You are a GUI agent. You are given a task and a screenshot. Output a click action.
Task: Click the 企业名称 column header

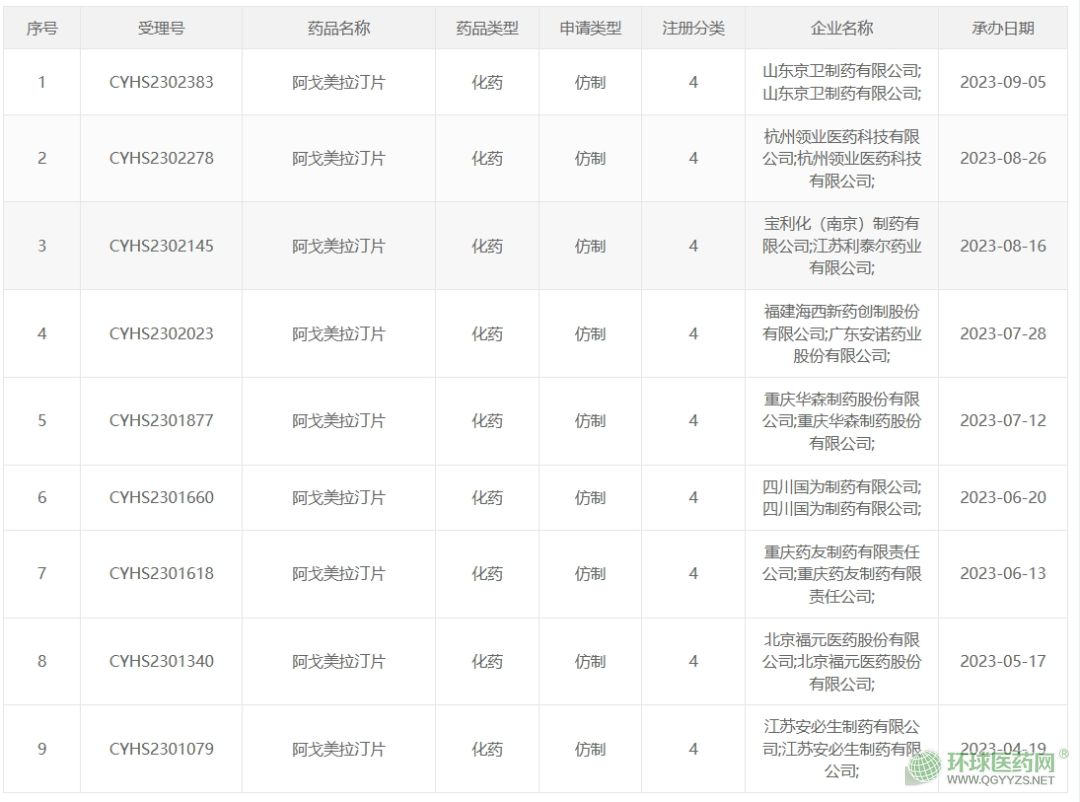841,29
